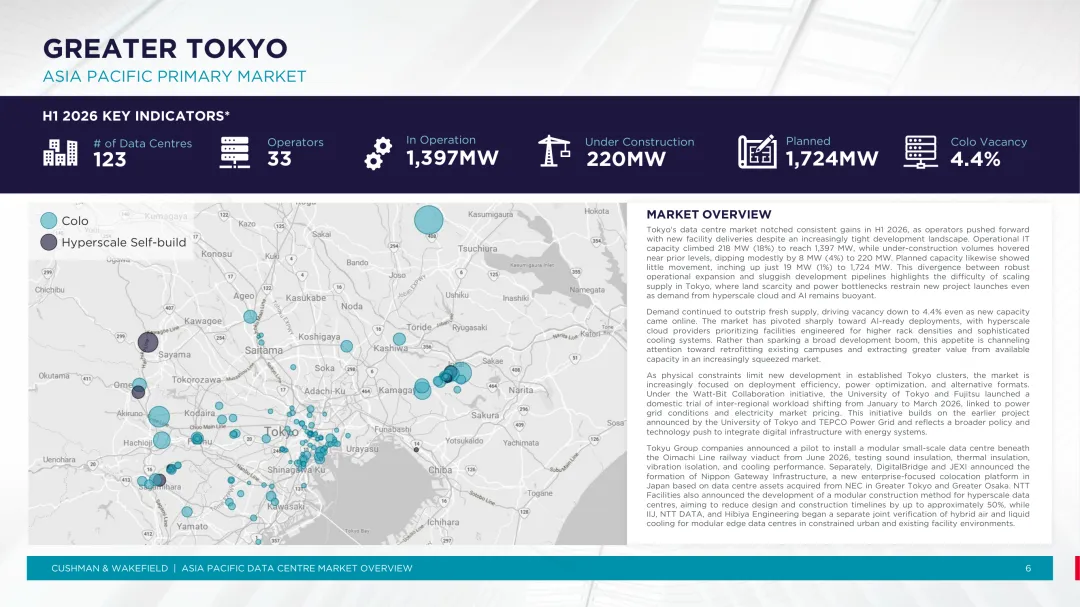Click the 'Tsuchiura' label on the map
This screenshot has height=607, width=1080.
coord(477,249)
